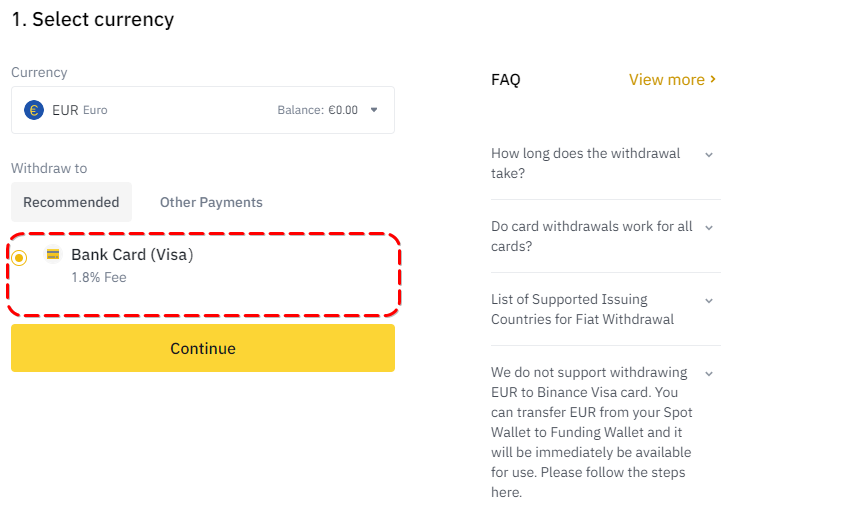Collapse the Binance Visa card EUR FAQ
Image resolution: width=857 pixels, height=516 pixels.
point(708,373)
